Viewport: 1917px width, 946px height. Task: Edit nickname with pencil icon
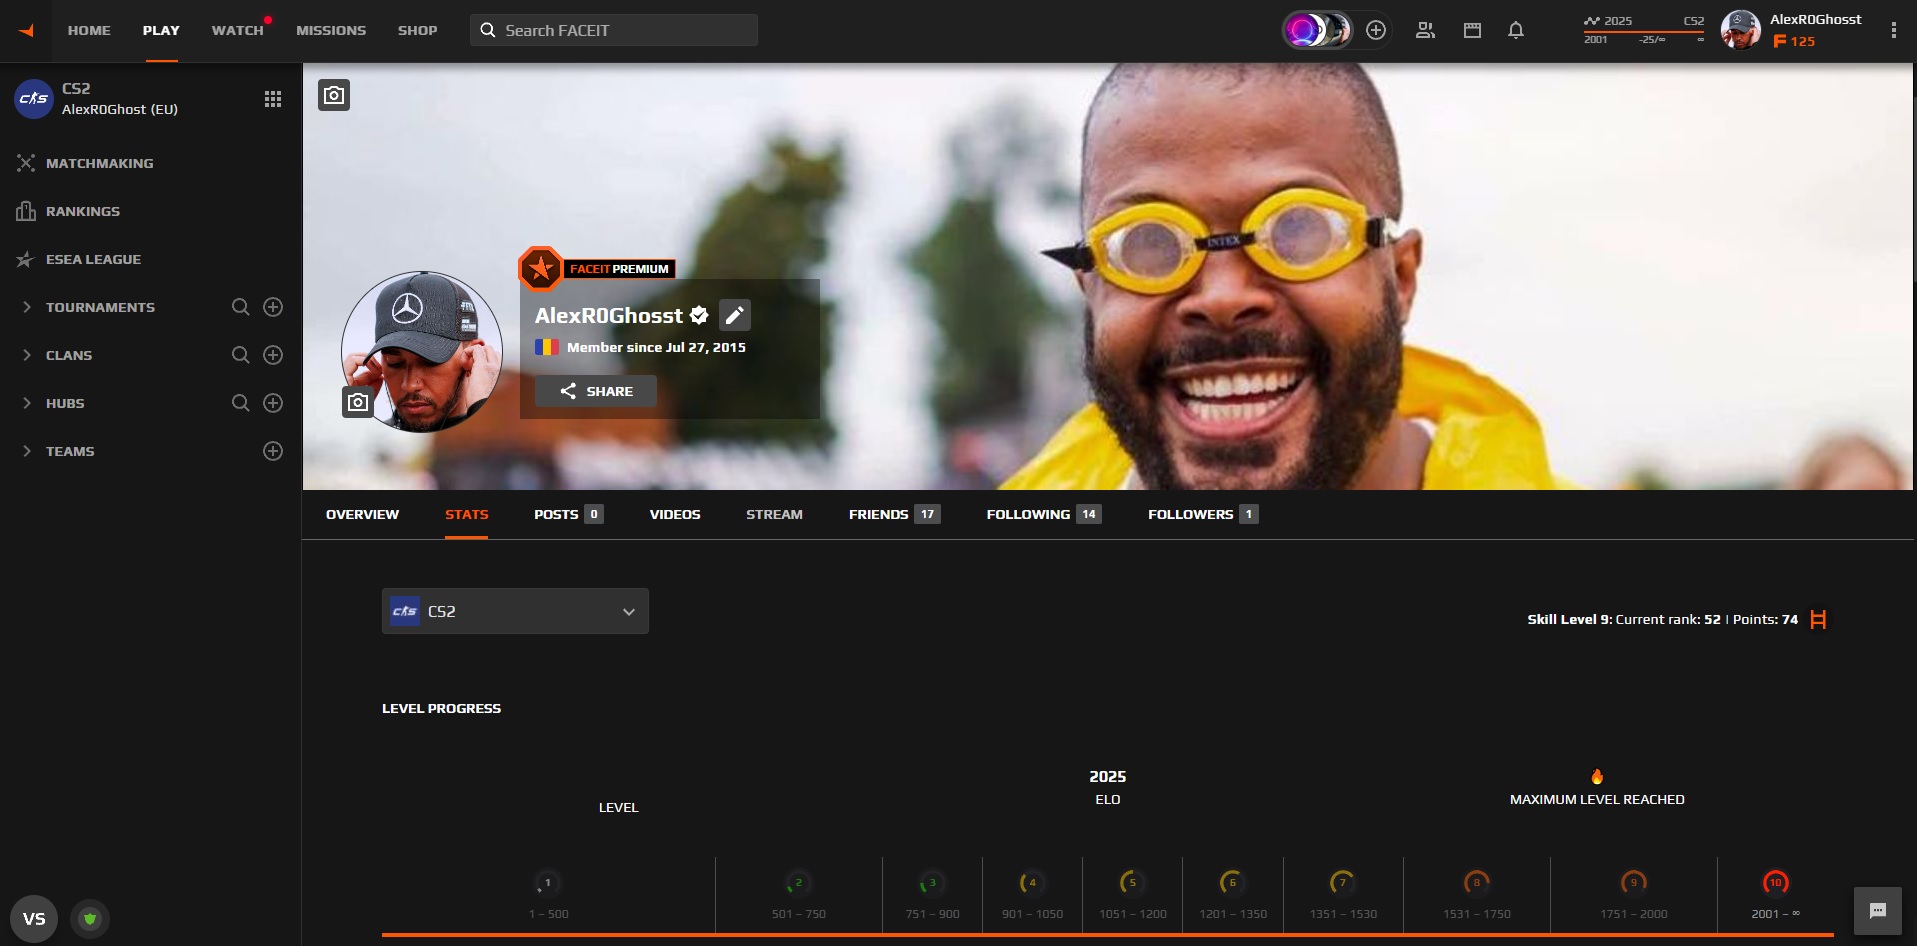(x=735, y=315)
